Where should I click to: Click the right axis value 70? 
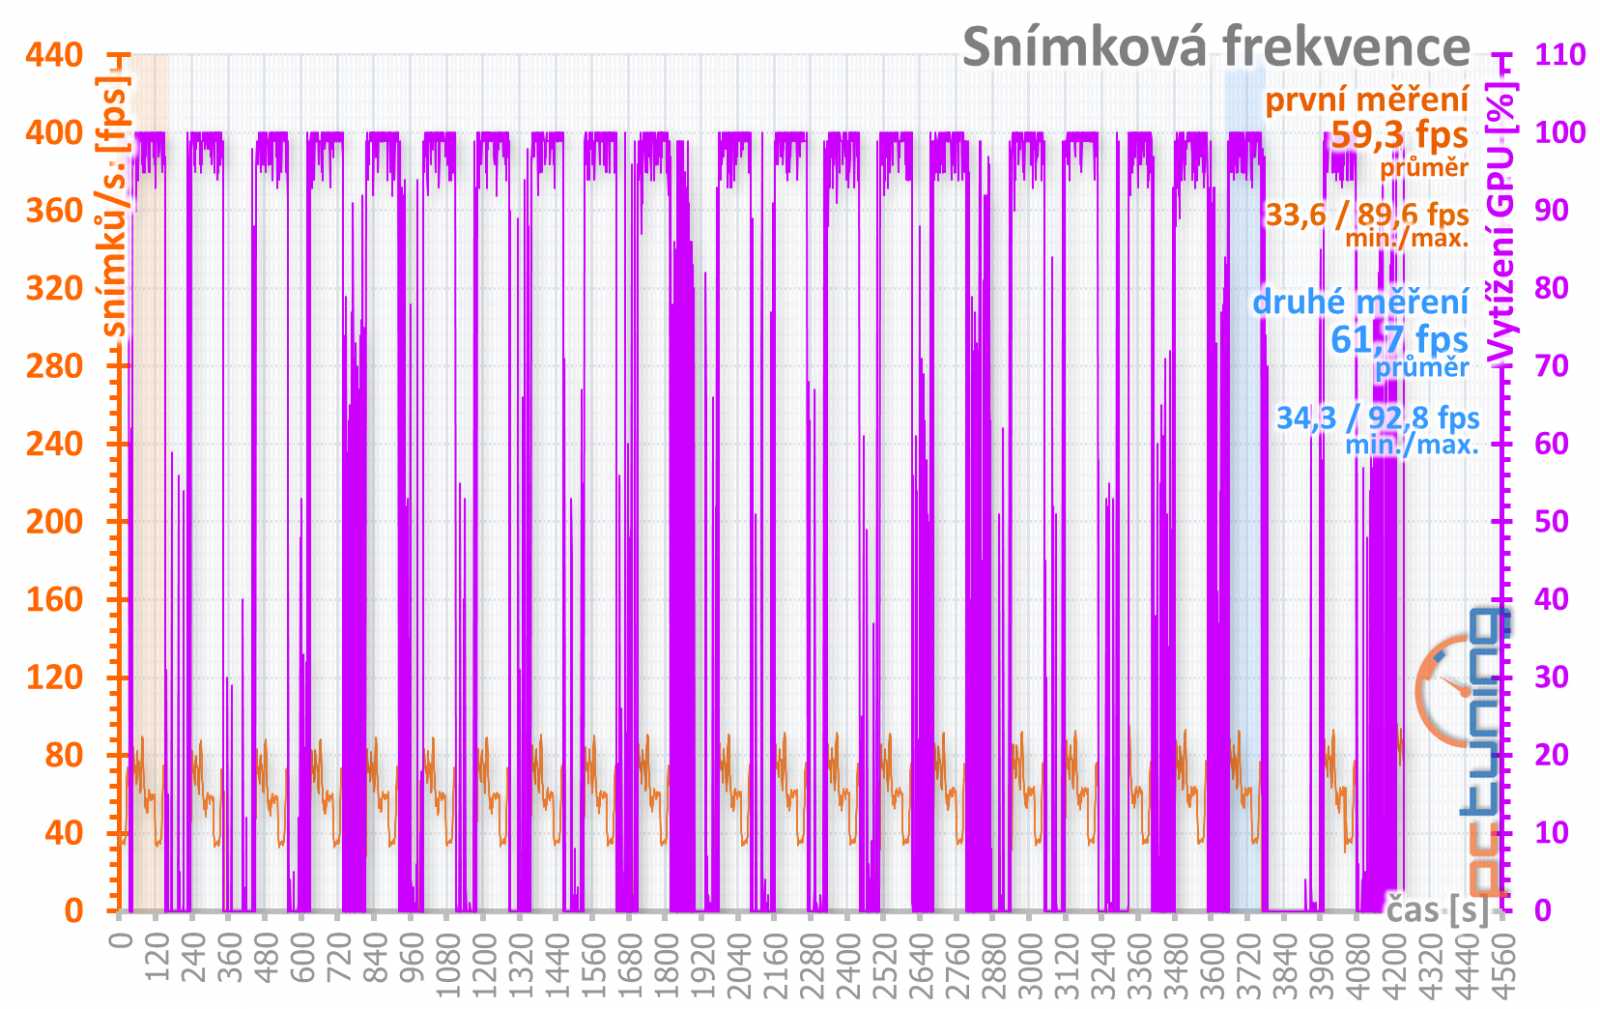tap(1551, 366)
